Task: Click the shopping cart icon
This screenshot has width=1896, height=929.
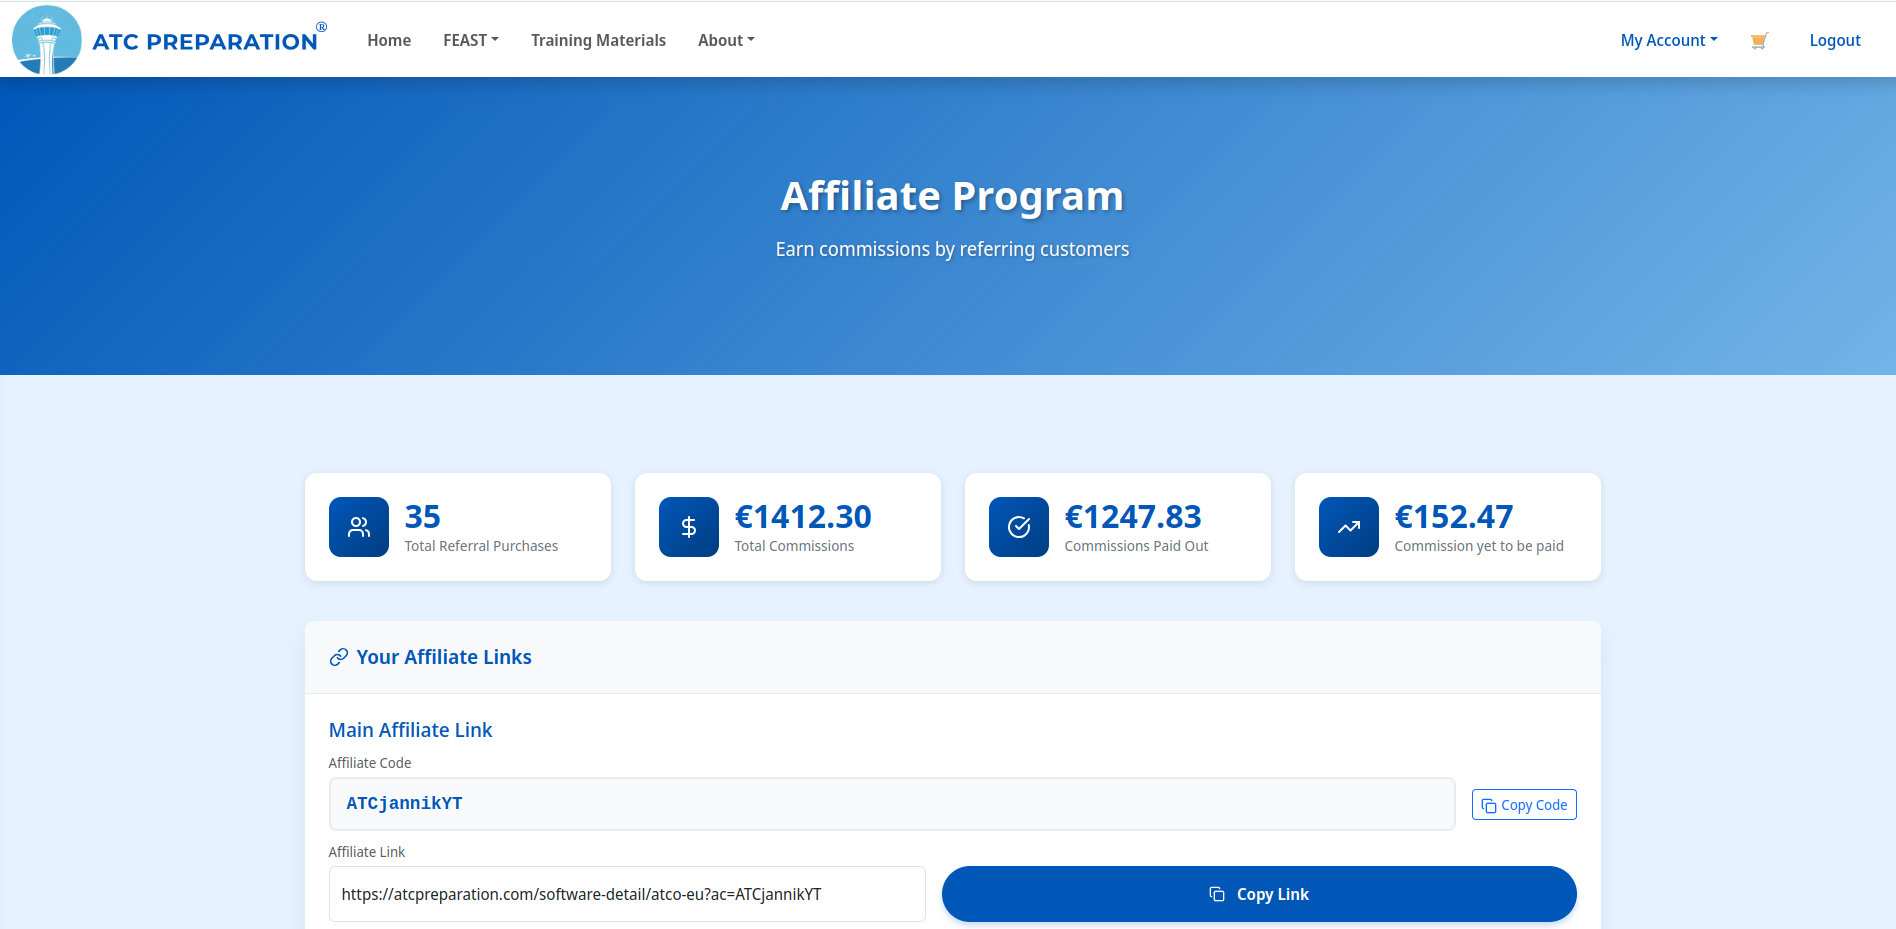Action: coord(1759,40)
